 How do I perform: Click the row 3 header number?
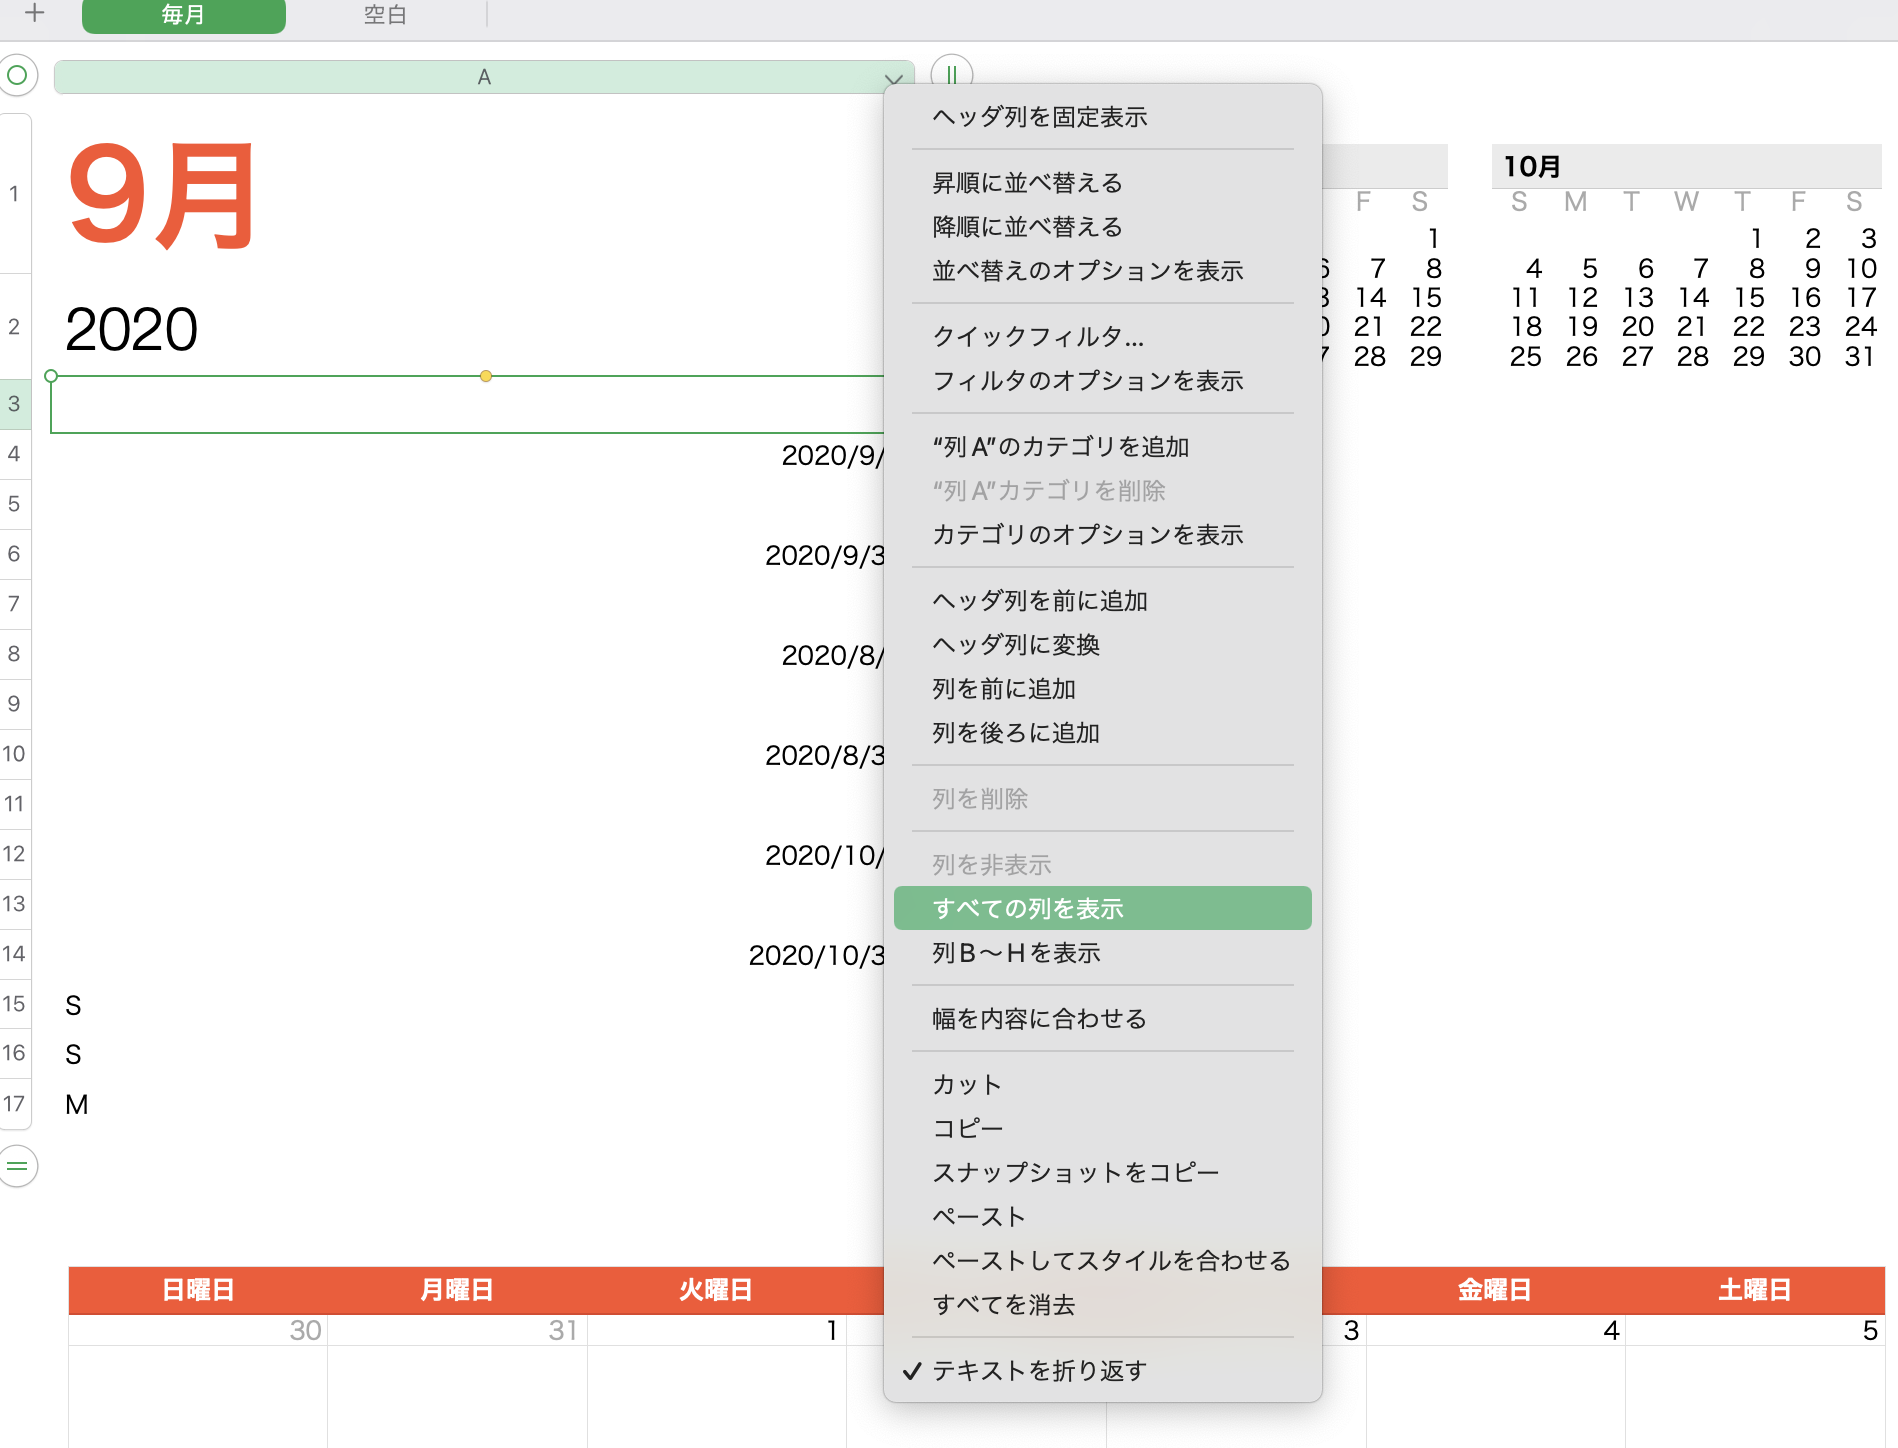[x=14, y=404]
